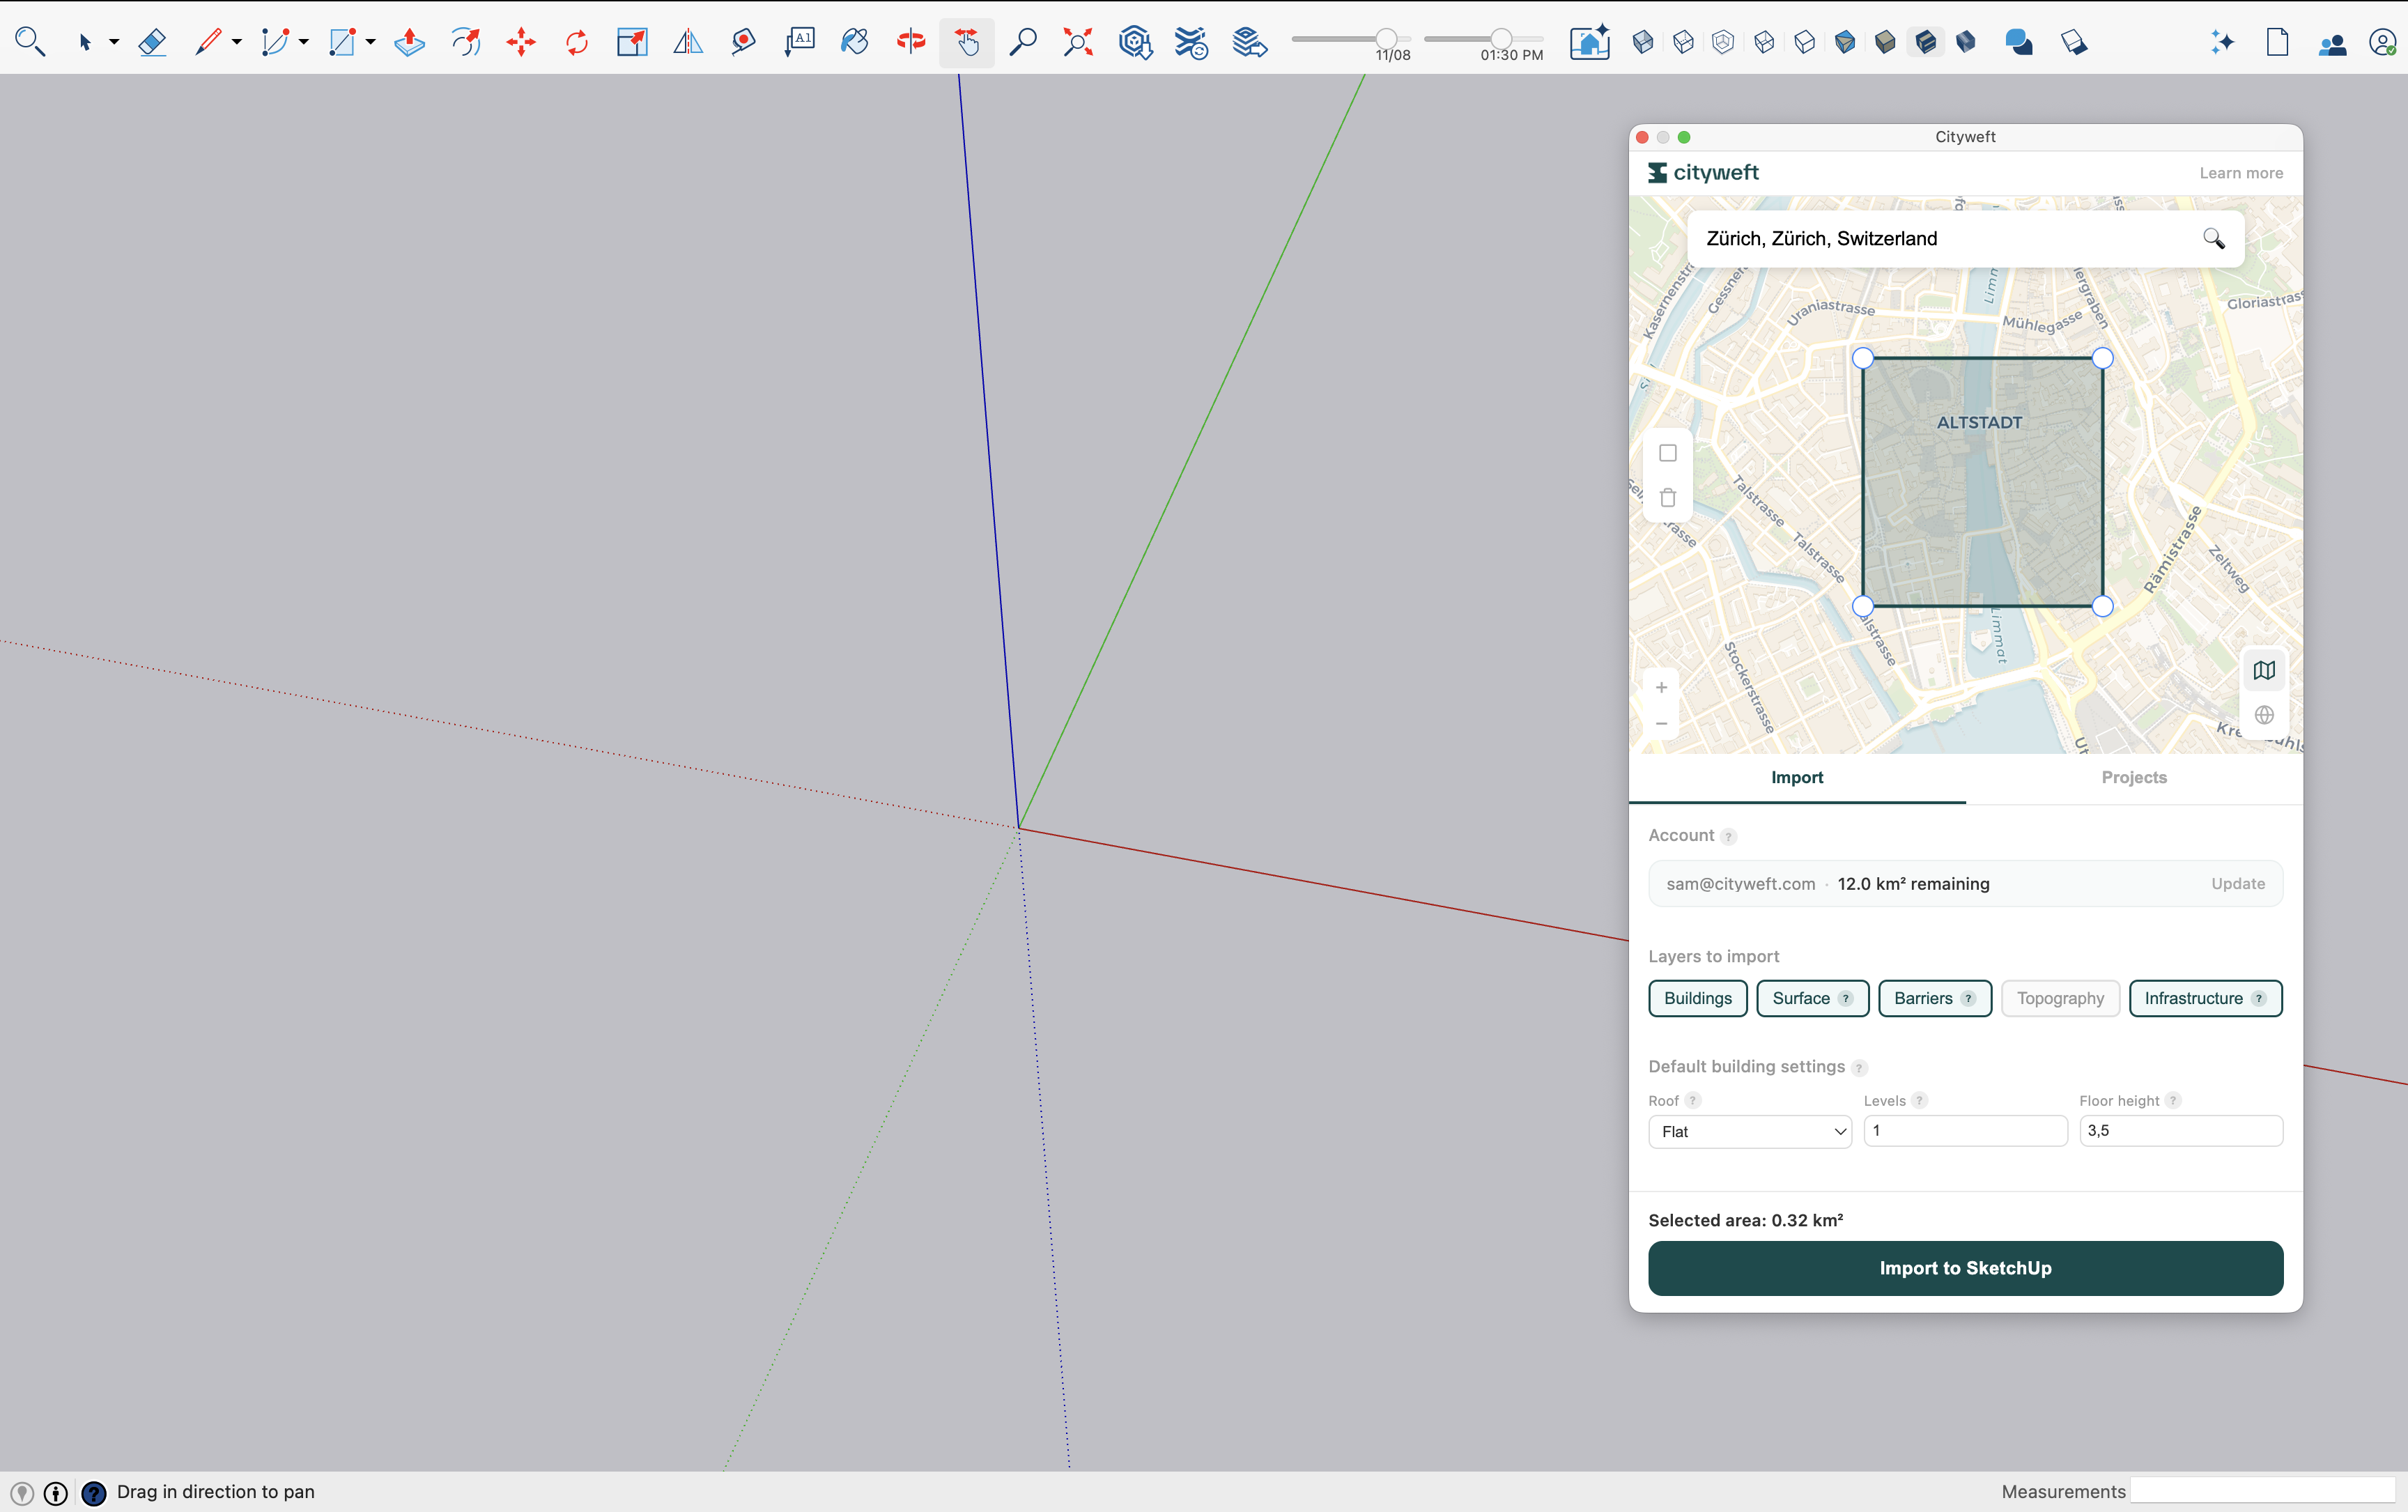Image resolution: width=2408 pixels, height=1512 pixels.
Task: Open the Roof type dropdown
Action: coord(1750,1131)
